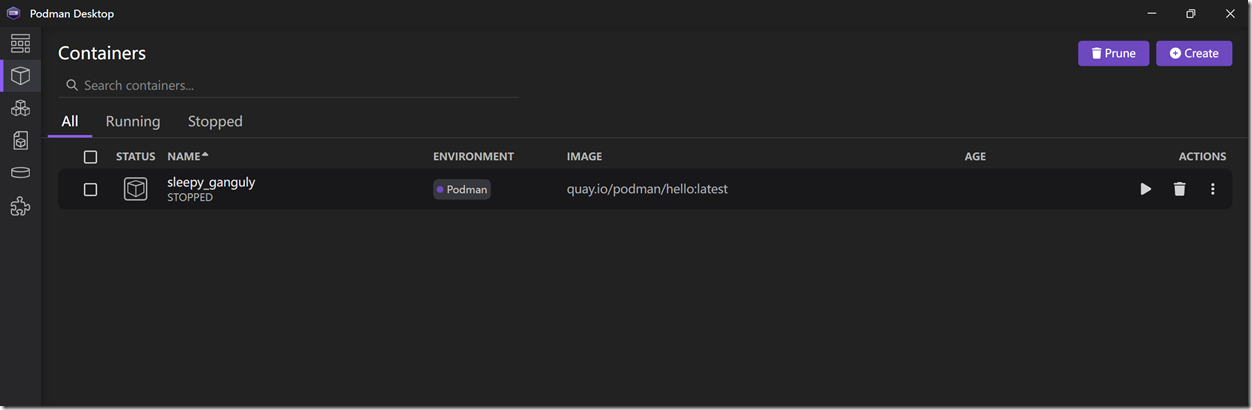Image resolution: width=1252 pixels, height=410 pixels.
Task: Open the Images sidebar icon
Action: click(20, 141)
